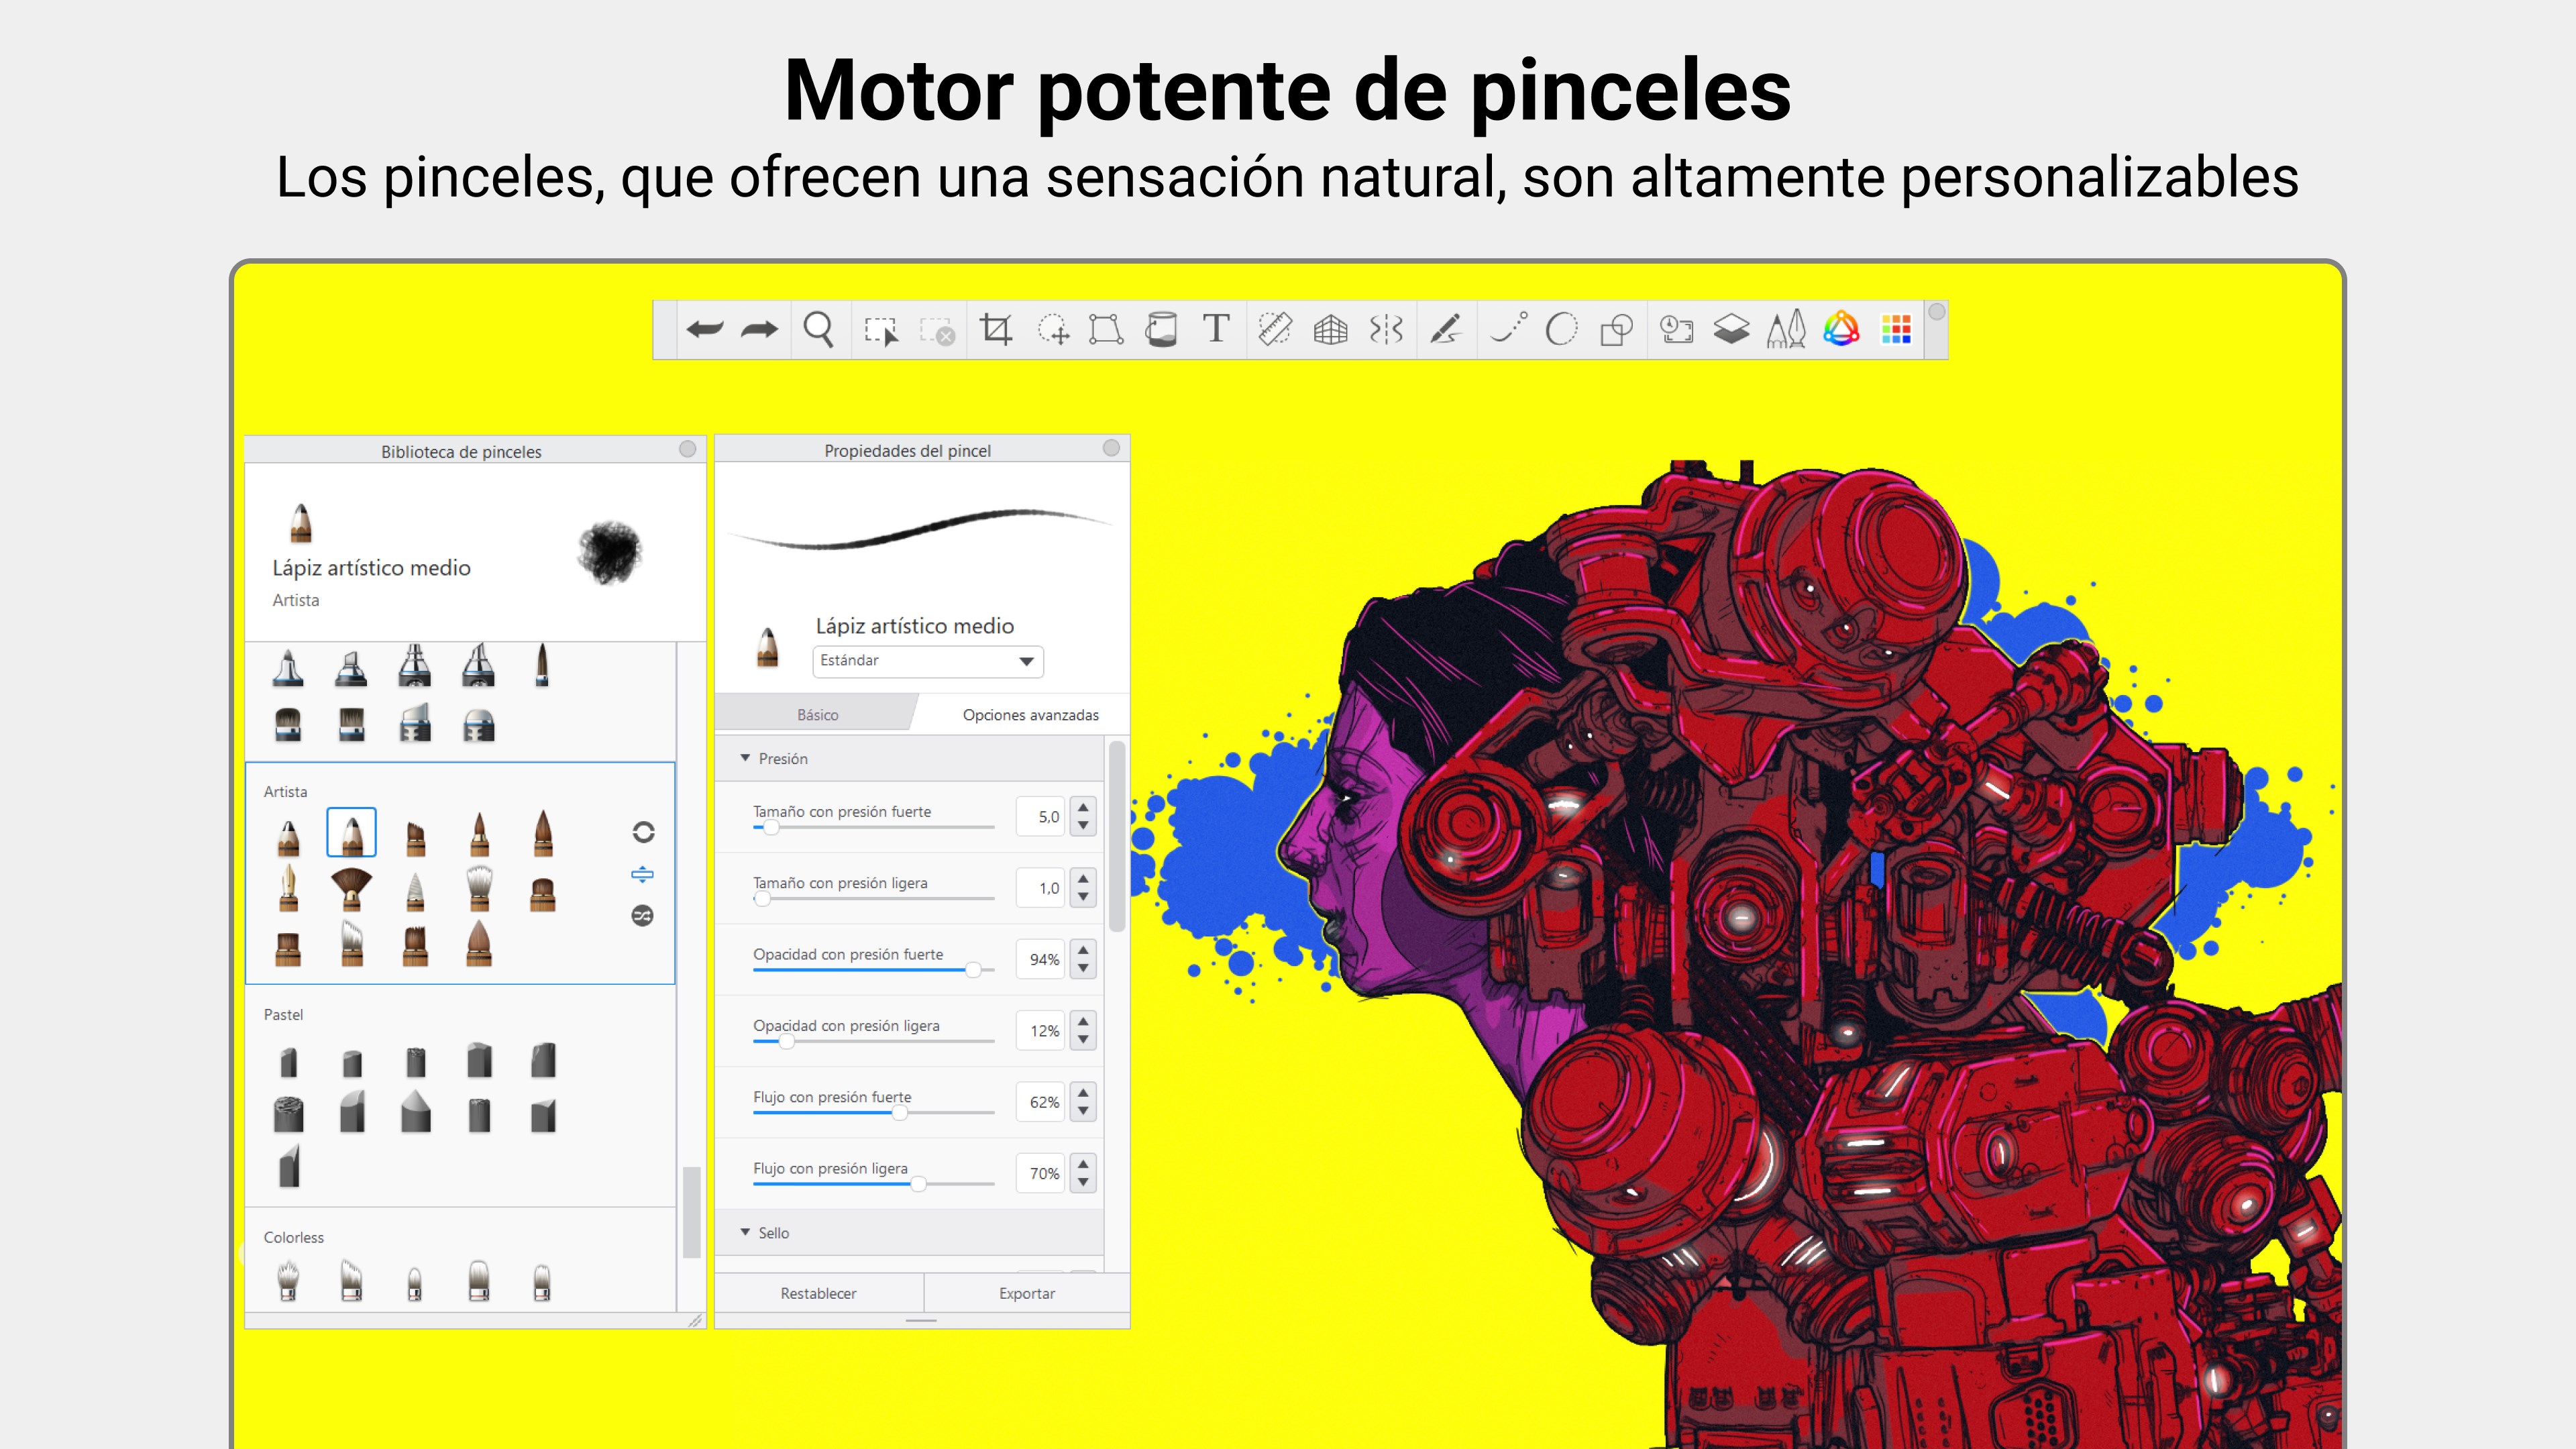This screenshot has height=1449, width=2576.
Task: Open the Perspective guides tool
Action: 1330,329
